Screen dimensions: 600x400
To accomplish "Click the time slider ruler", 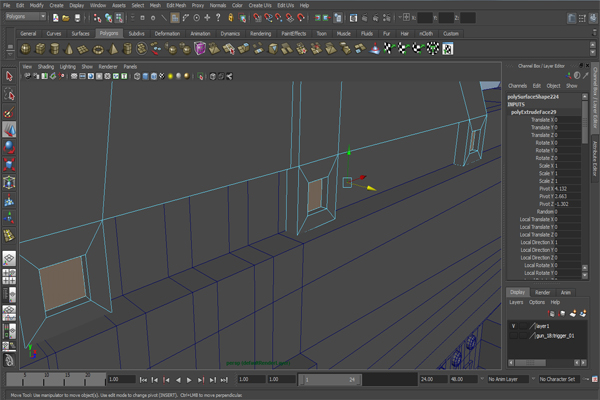I will click(x=56, y=379).
